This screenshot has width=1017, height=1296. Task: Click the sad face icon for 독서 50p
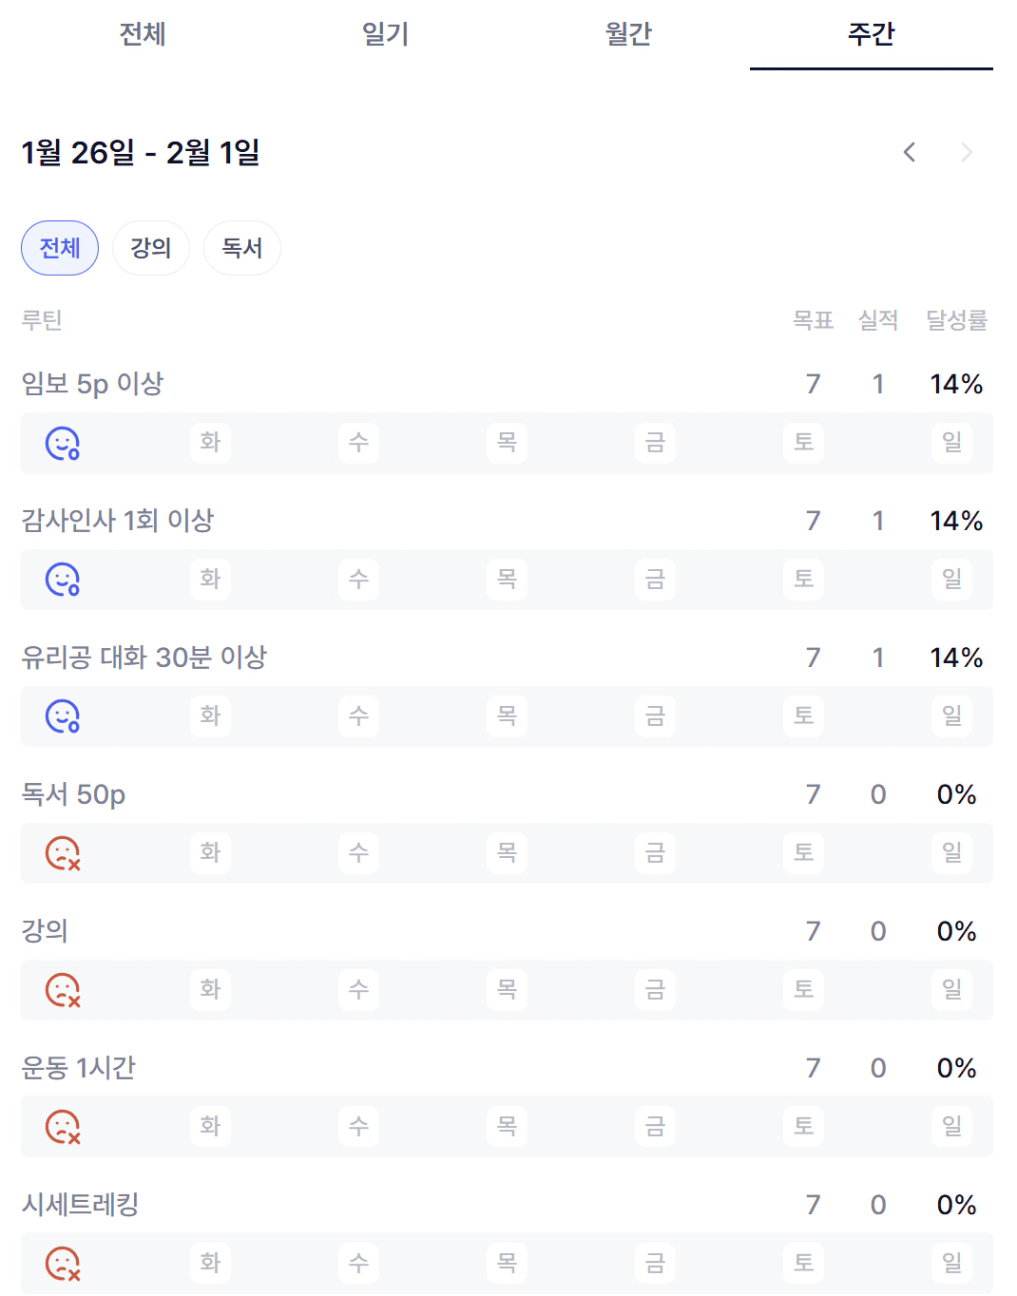(x=62, y=853)
